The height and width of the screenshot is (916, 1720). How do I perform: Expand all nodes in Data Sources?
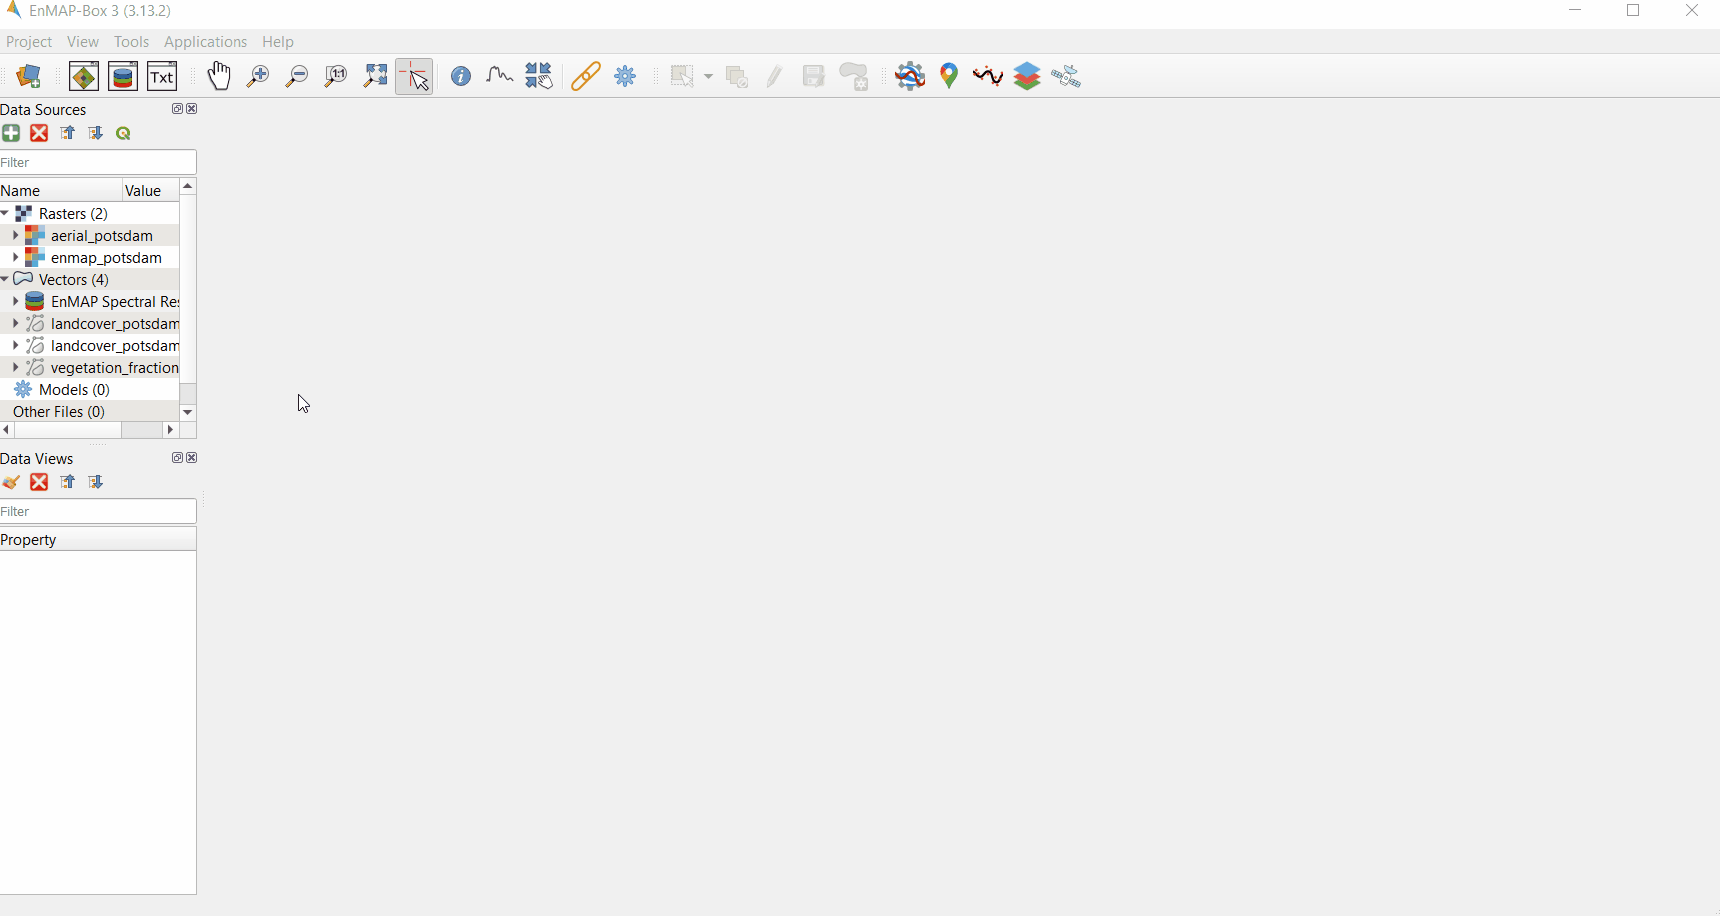[x=96, y=133]
